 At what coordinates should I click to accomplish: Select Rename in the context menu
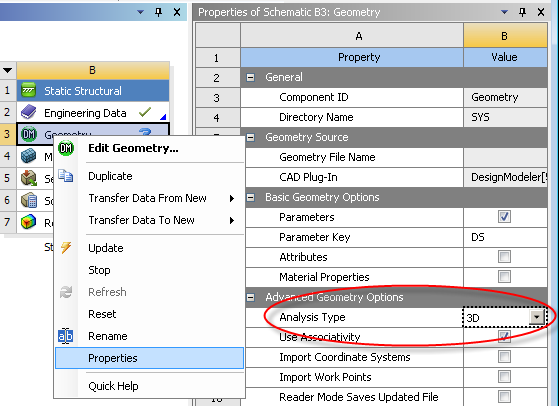(108, 336)
